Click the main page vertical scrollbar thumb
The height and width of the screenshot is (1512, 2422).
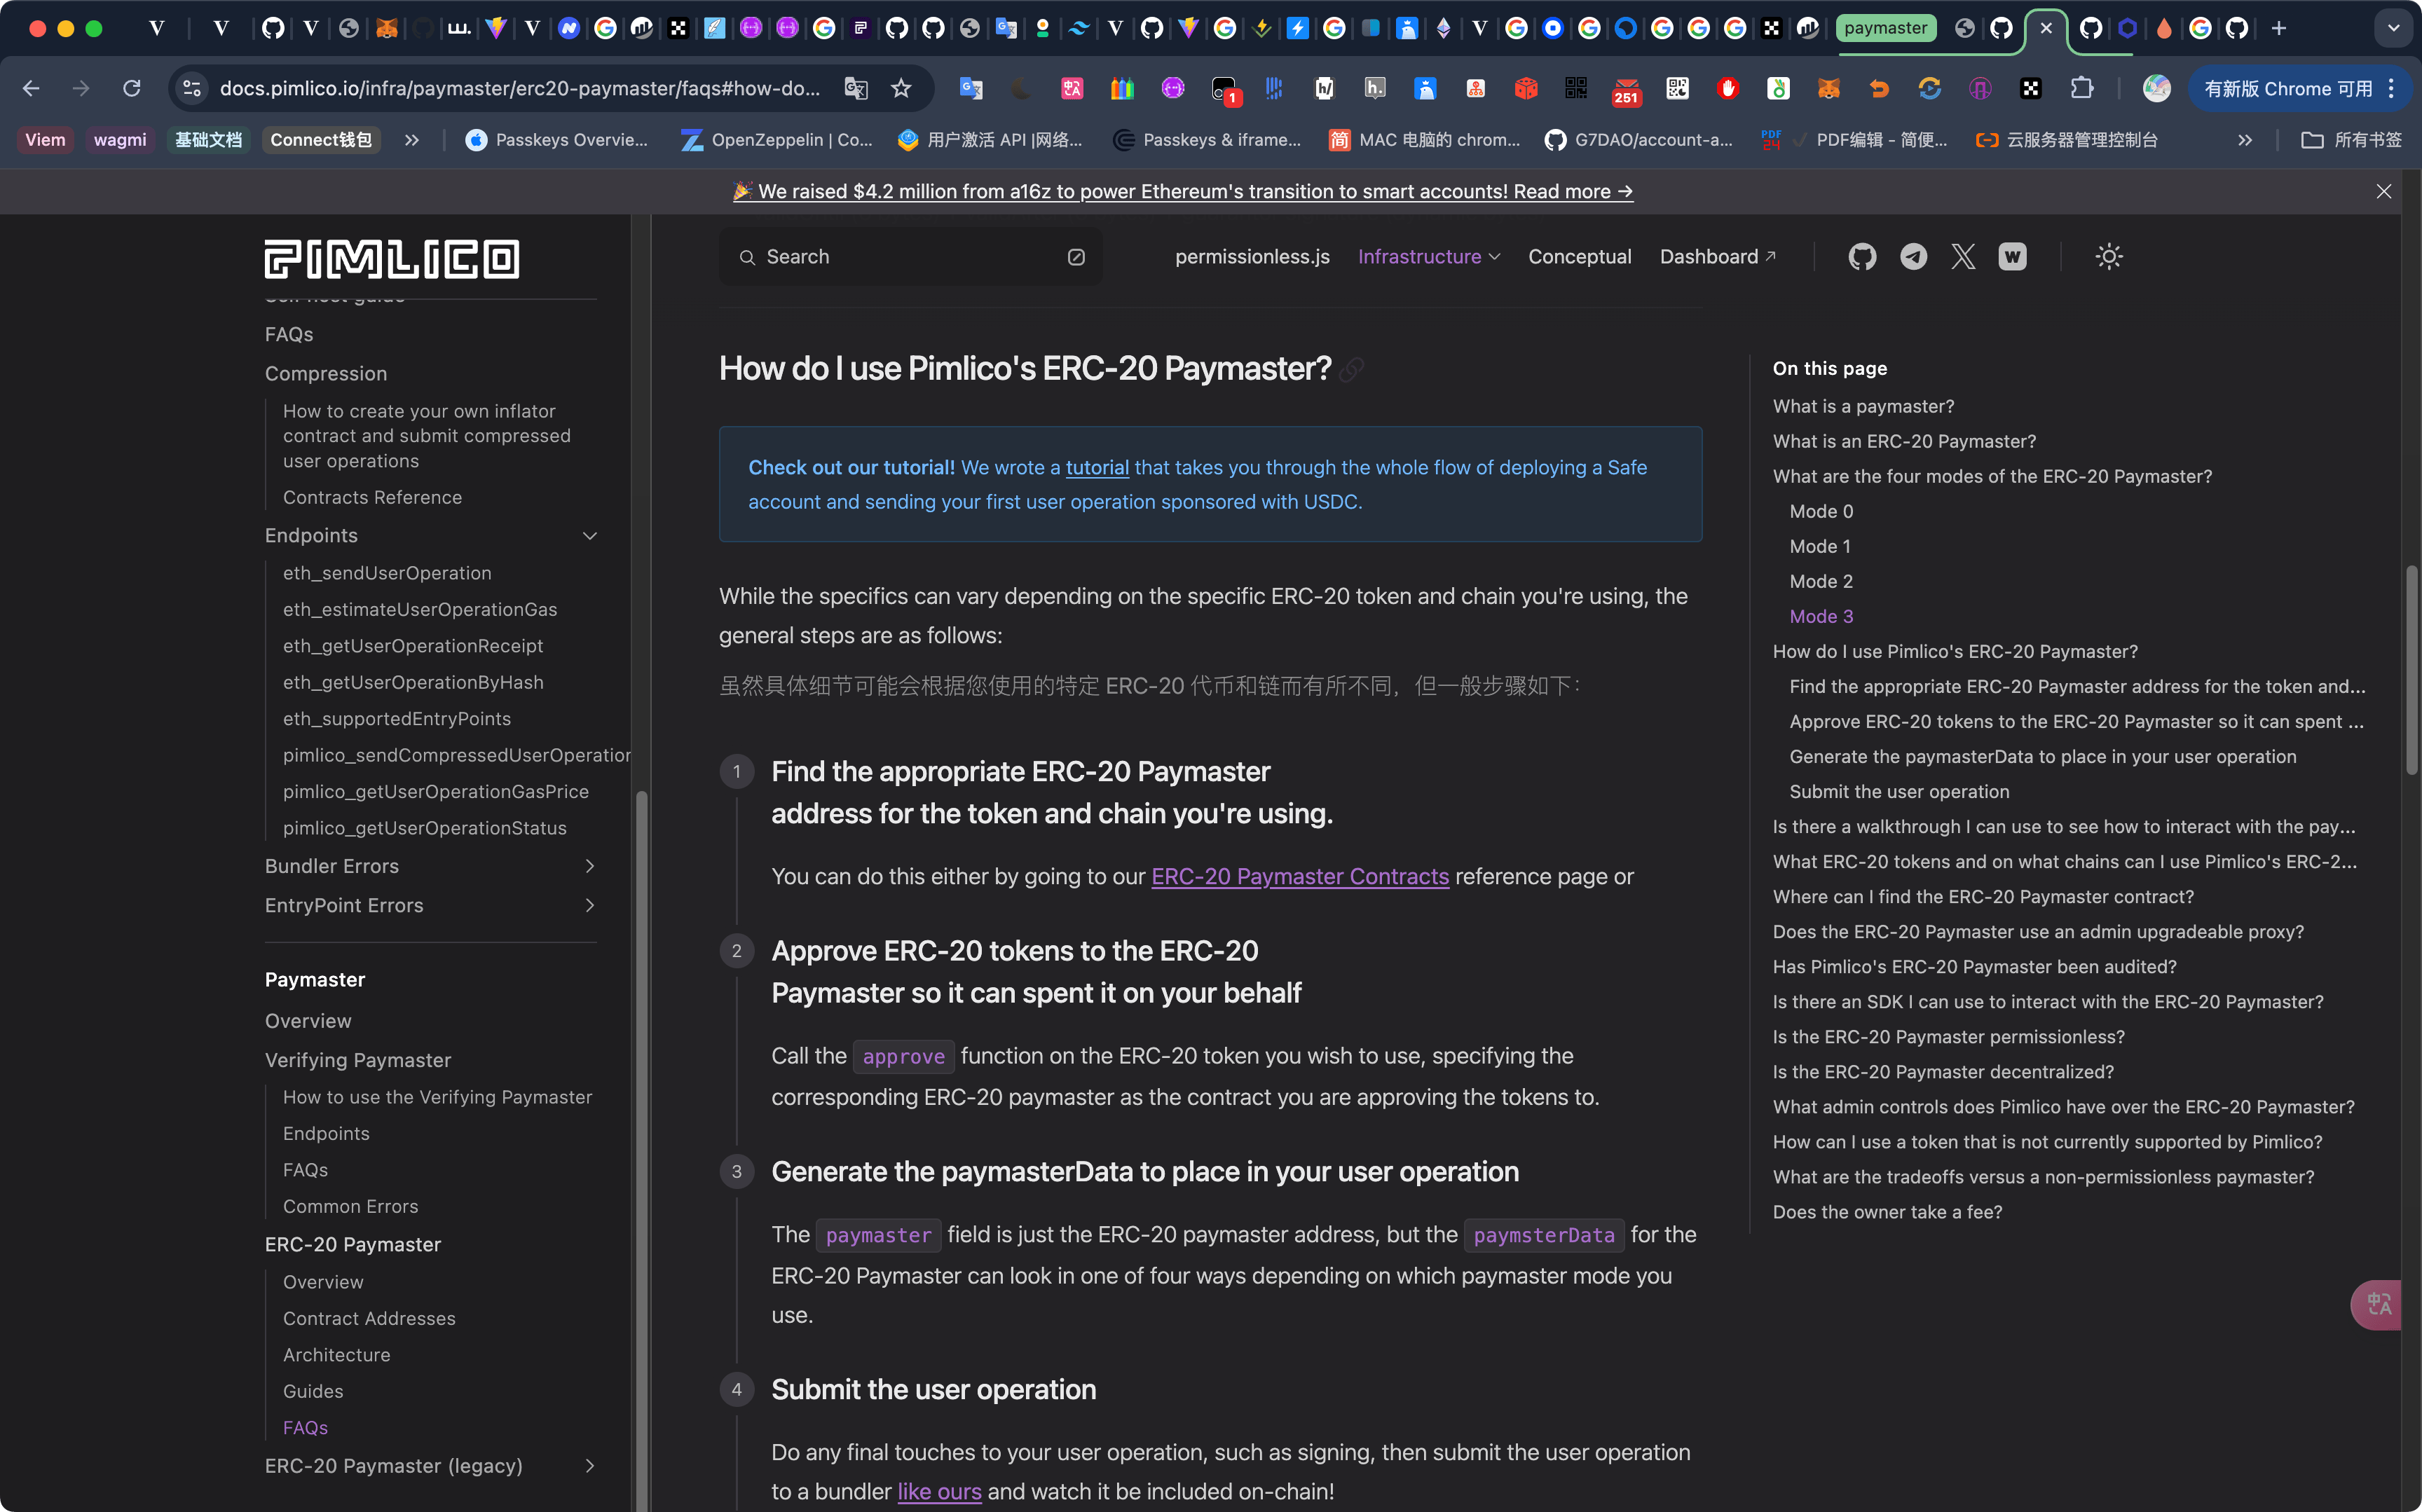(2412, 670)
